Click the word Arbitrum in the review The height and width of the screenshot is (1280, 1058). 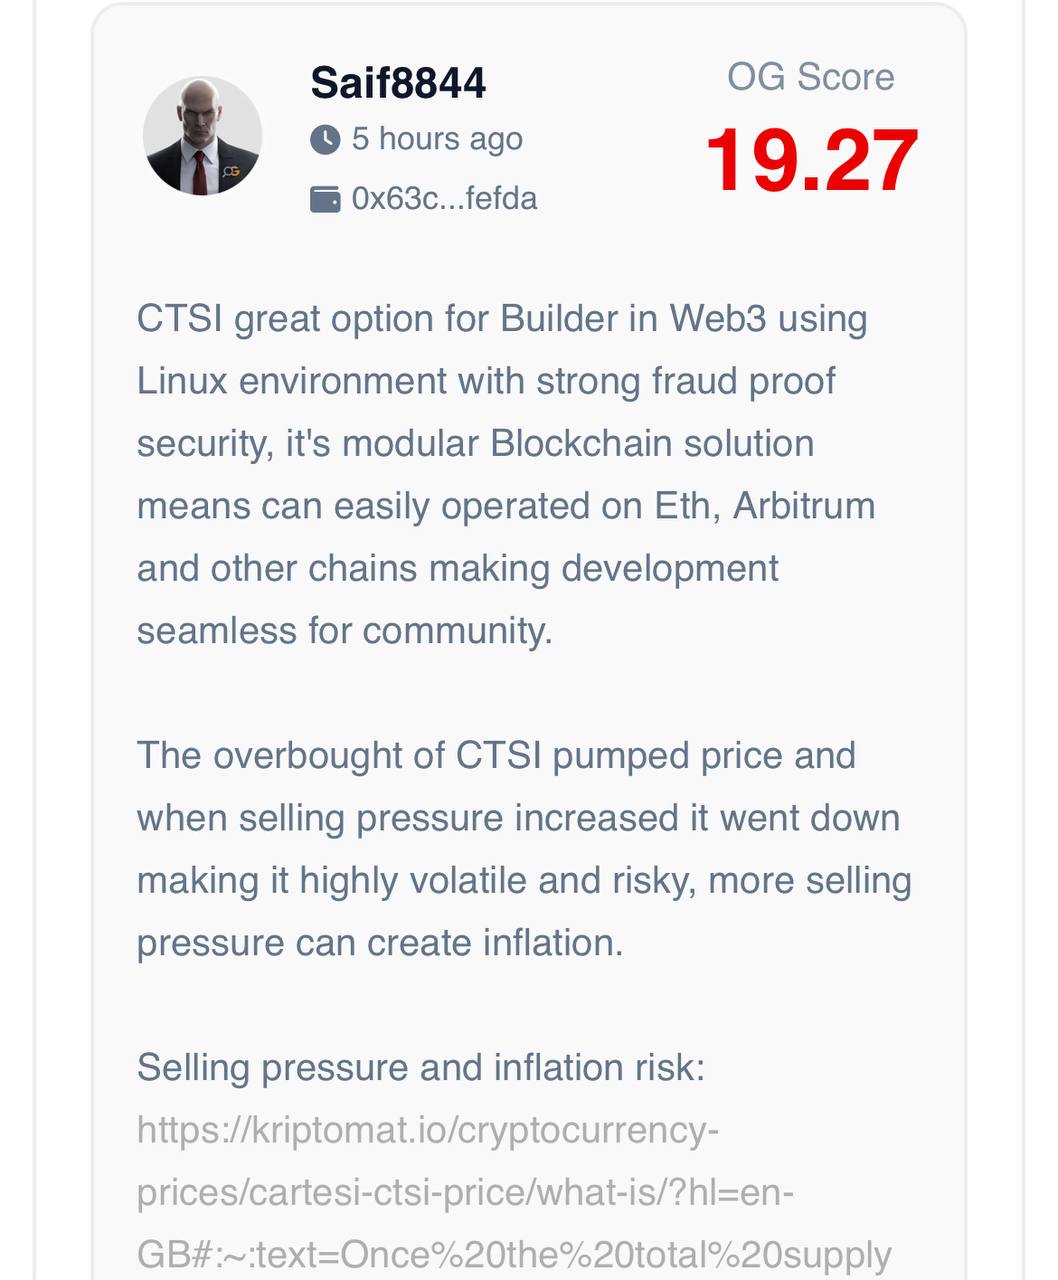point(804,506)
